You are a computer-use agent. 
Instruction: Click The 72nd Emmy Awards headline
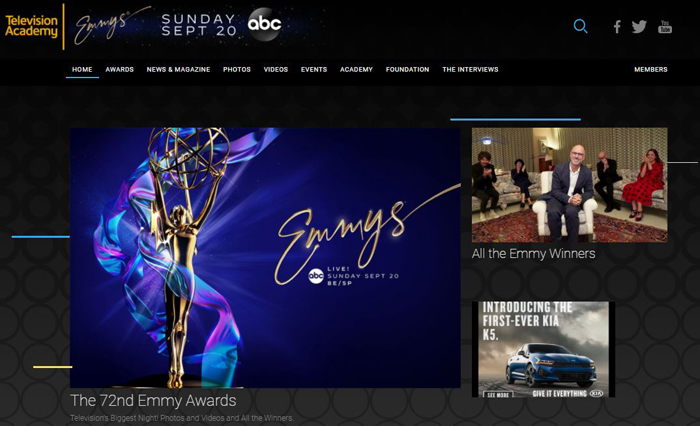(153, 401)
